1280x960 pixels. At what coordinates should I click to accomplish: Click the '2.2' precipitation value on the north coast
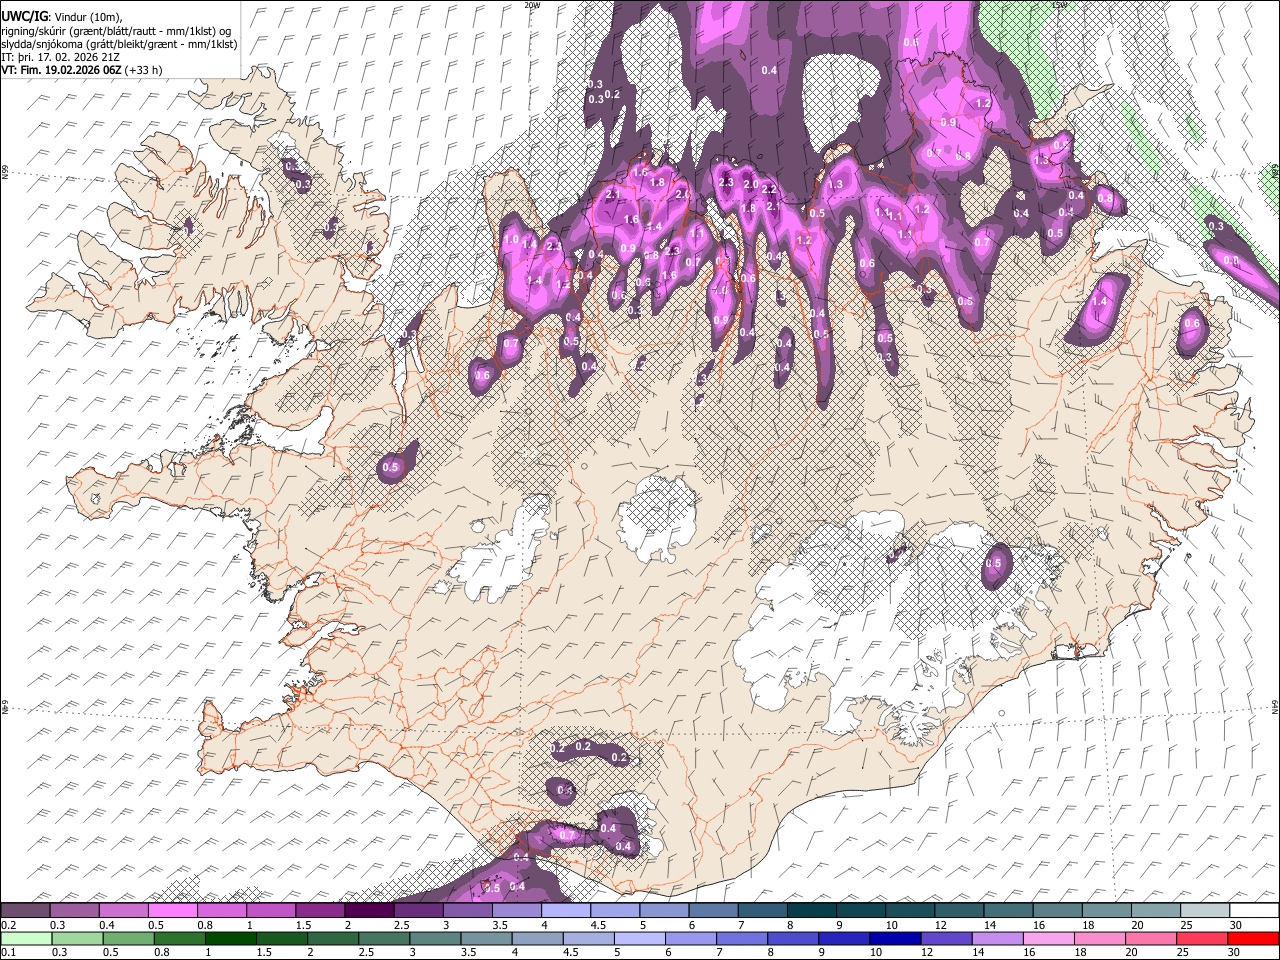[x=769, y=189]
